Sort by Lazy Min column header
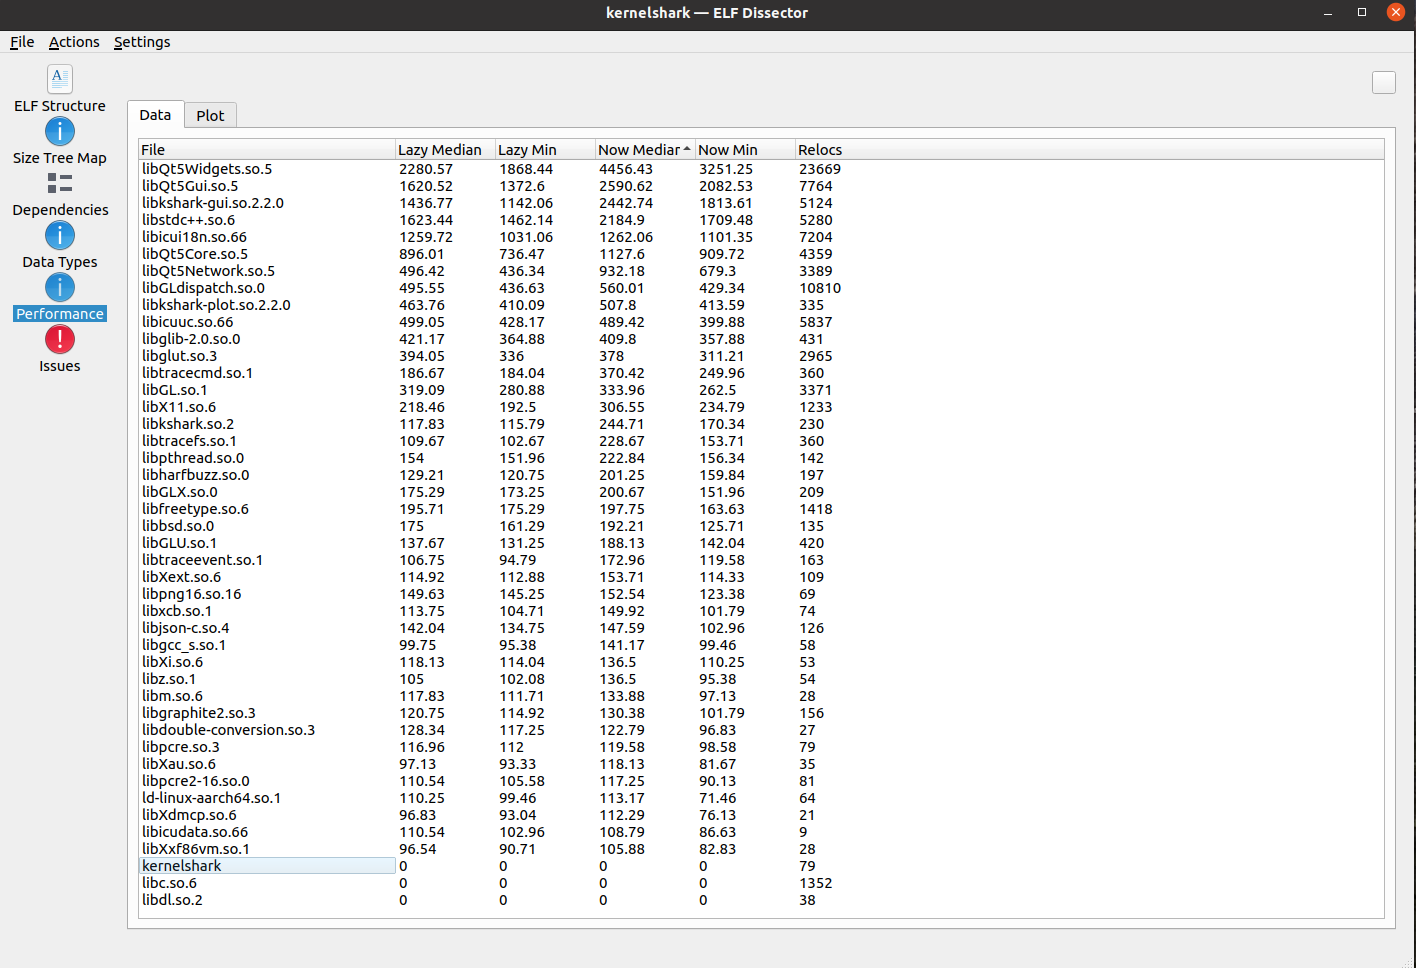The height and width of the screenshot is (968, 1416). (x=545, y=150)
